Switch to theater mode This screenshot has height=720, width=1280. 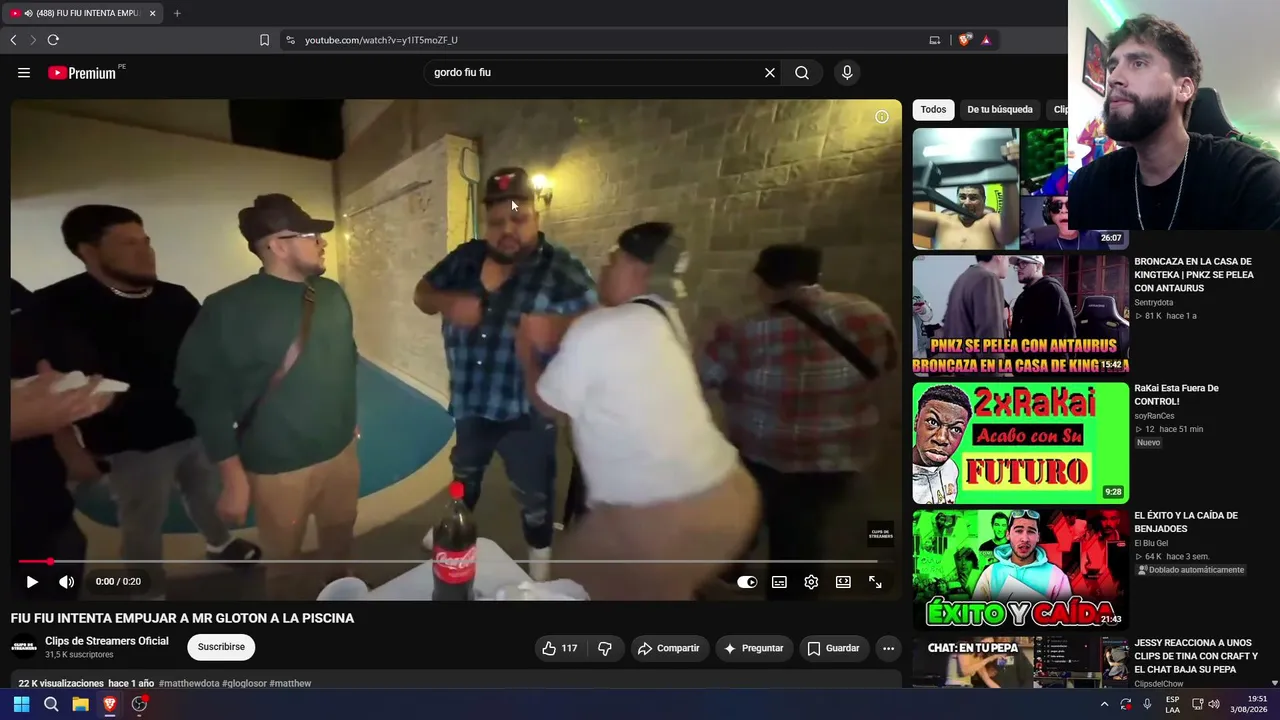[843, 582]
